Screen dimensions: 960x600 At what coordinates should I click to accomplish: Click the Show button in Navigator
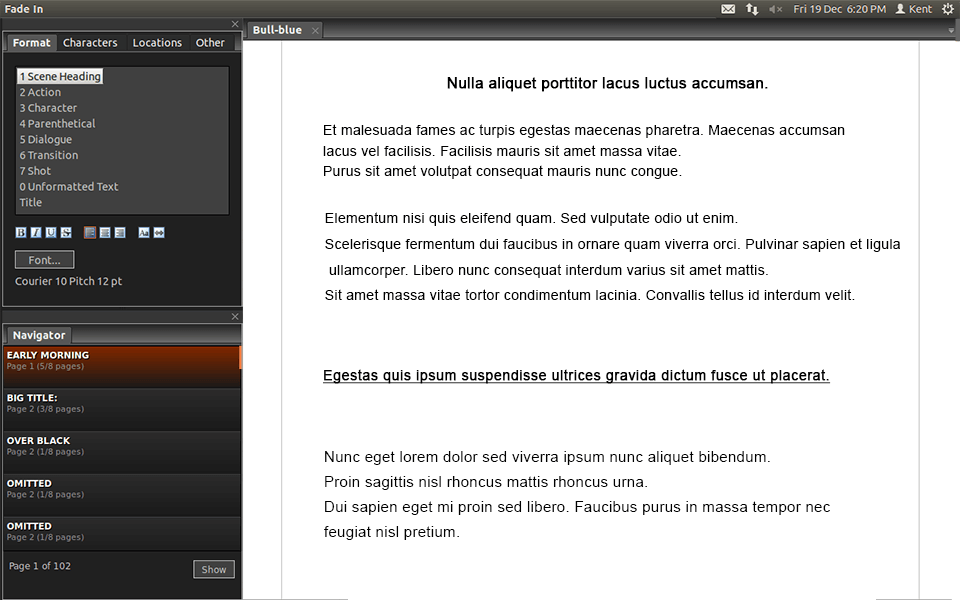pyautogui.click(x=213, y=568)
